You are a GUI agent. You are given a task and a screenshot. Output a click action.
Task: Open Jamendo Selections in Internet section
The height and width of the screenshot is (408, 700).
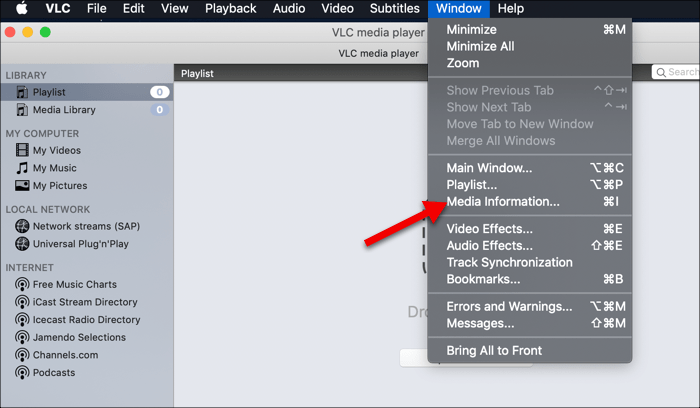pyautogui.click(x=79, y=337)
